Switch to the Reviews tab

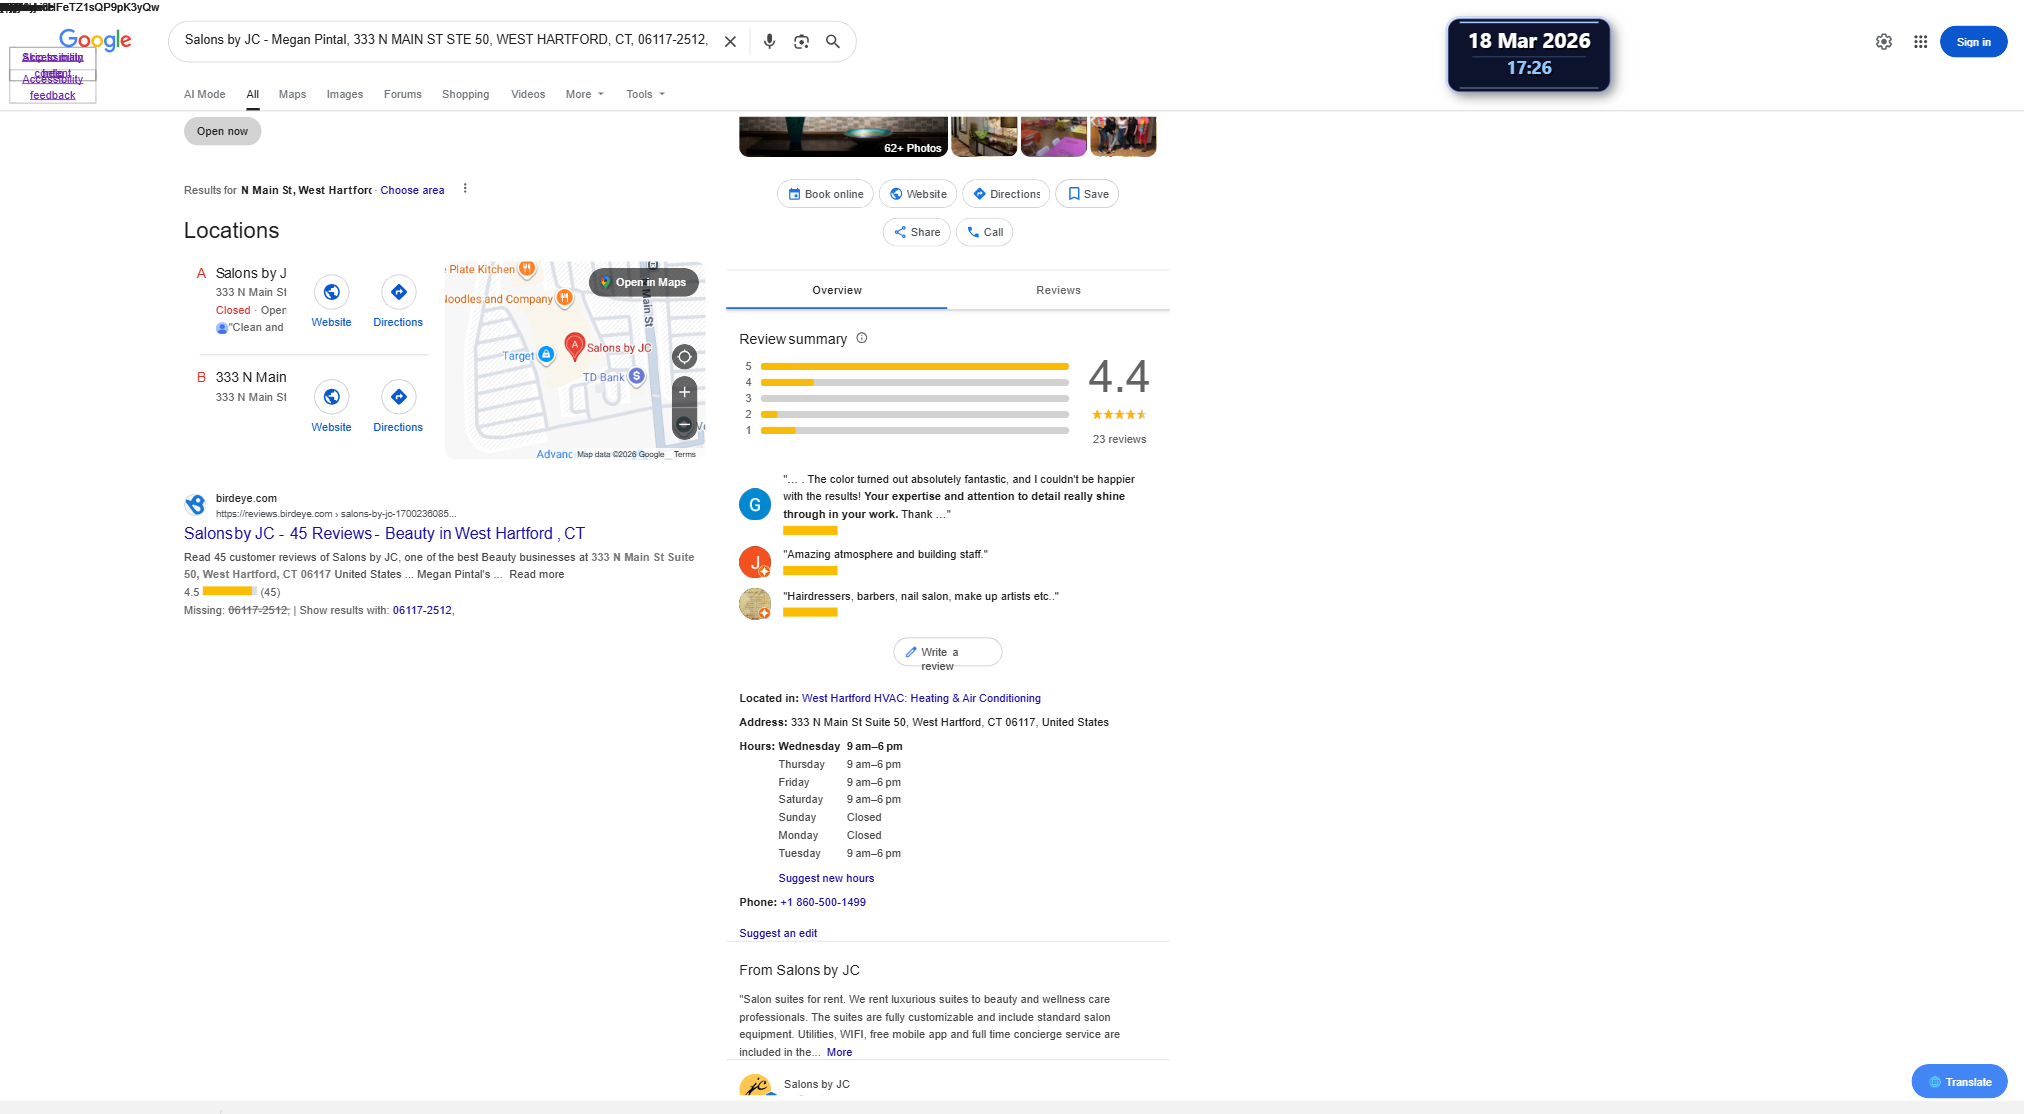tap(1058, 290)
